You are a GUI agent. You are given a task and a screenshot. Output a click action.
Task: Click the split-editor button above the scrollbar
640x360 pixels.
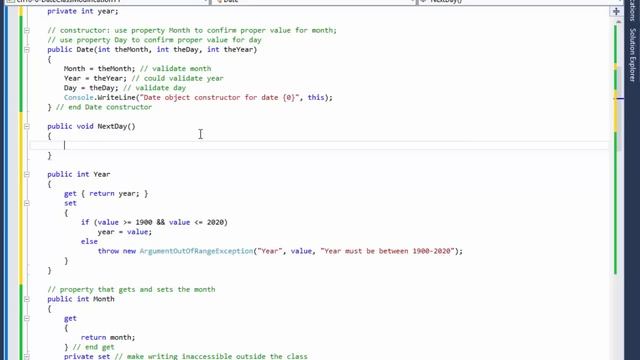(x=616, y=11)
